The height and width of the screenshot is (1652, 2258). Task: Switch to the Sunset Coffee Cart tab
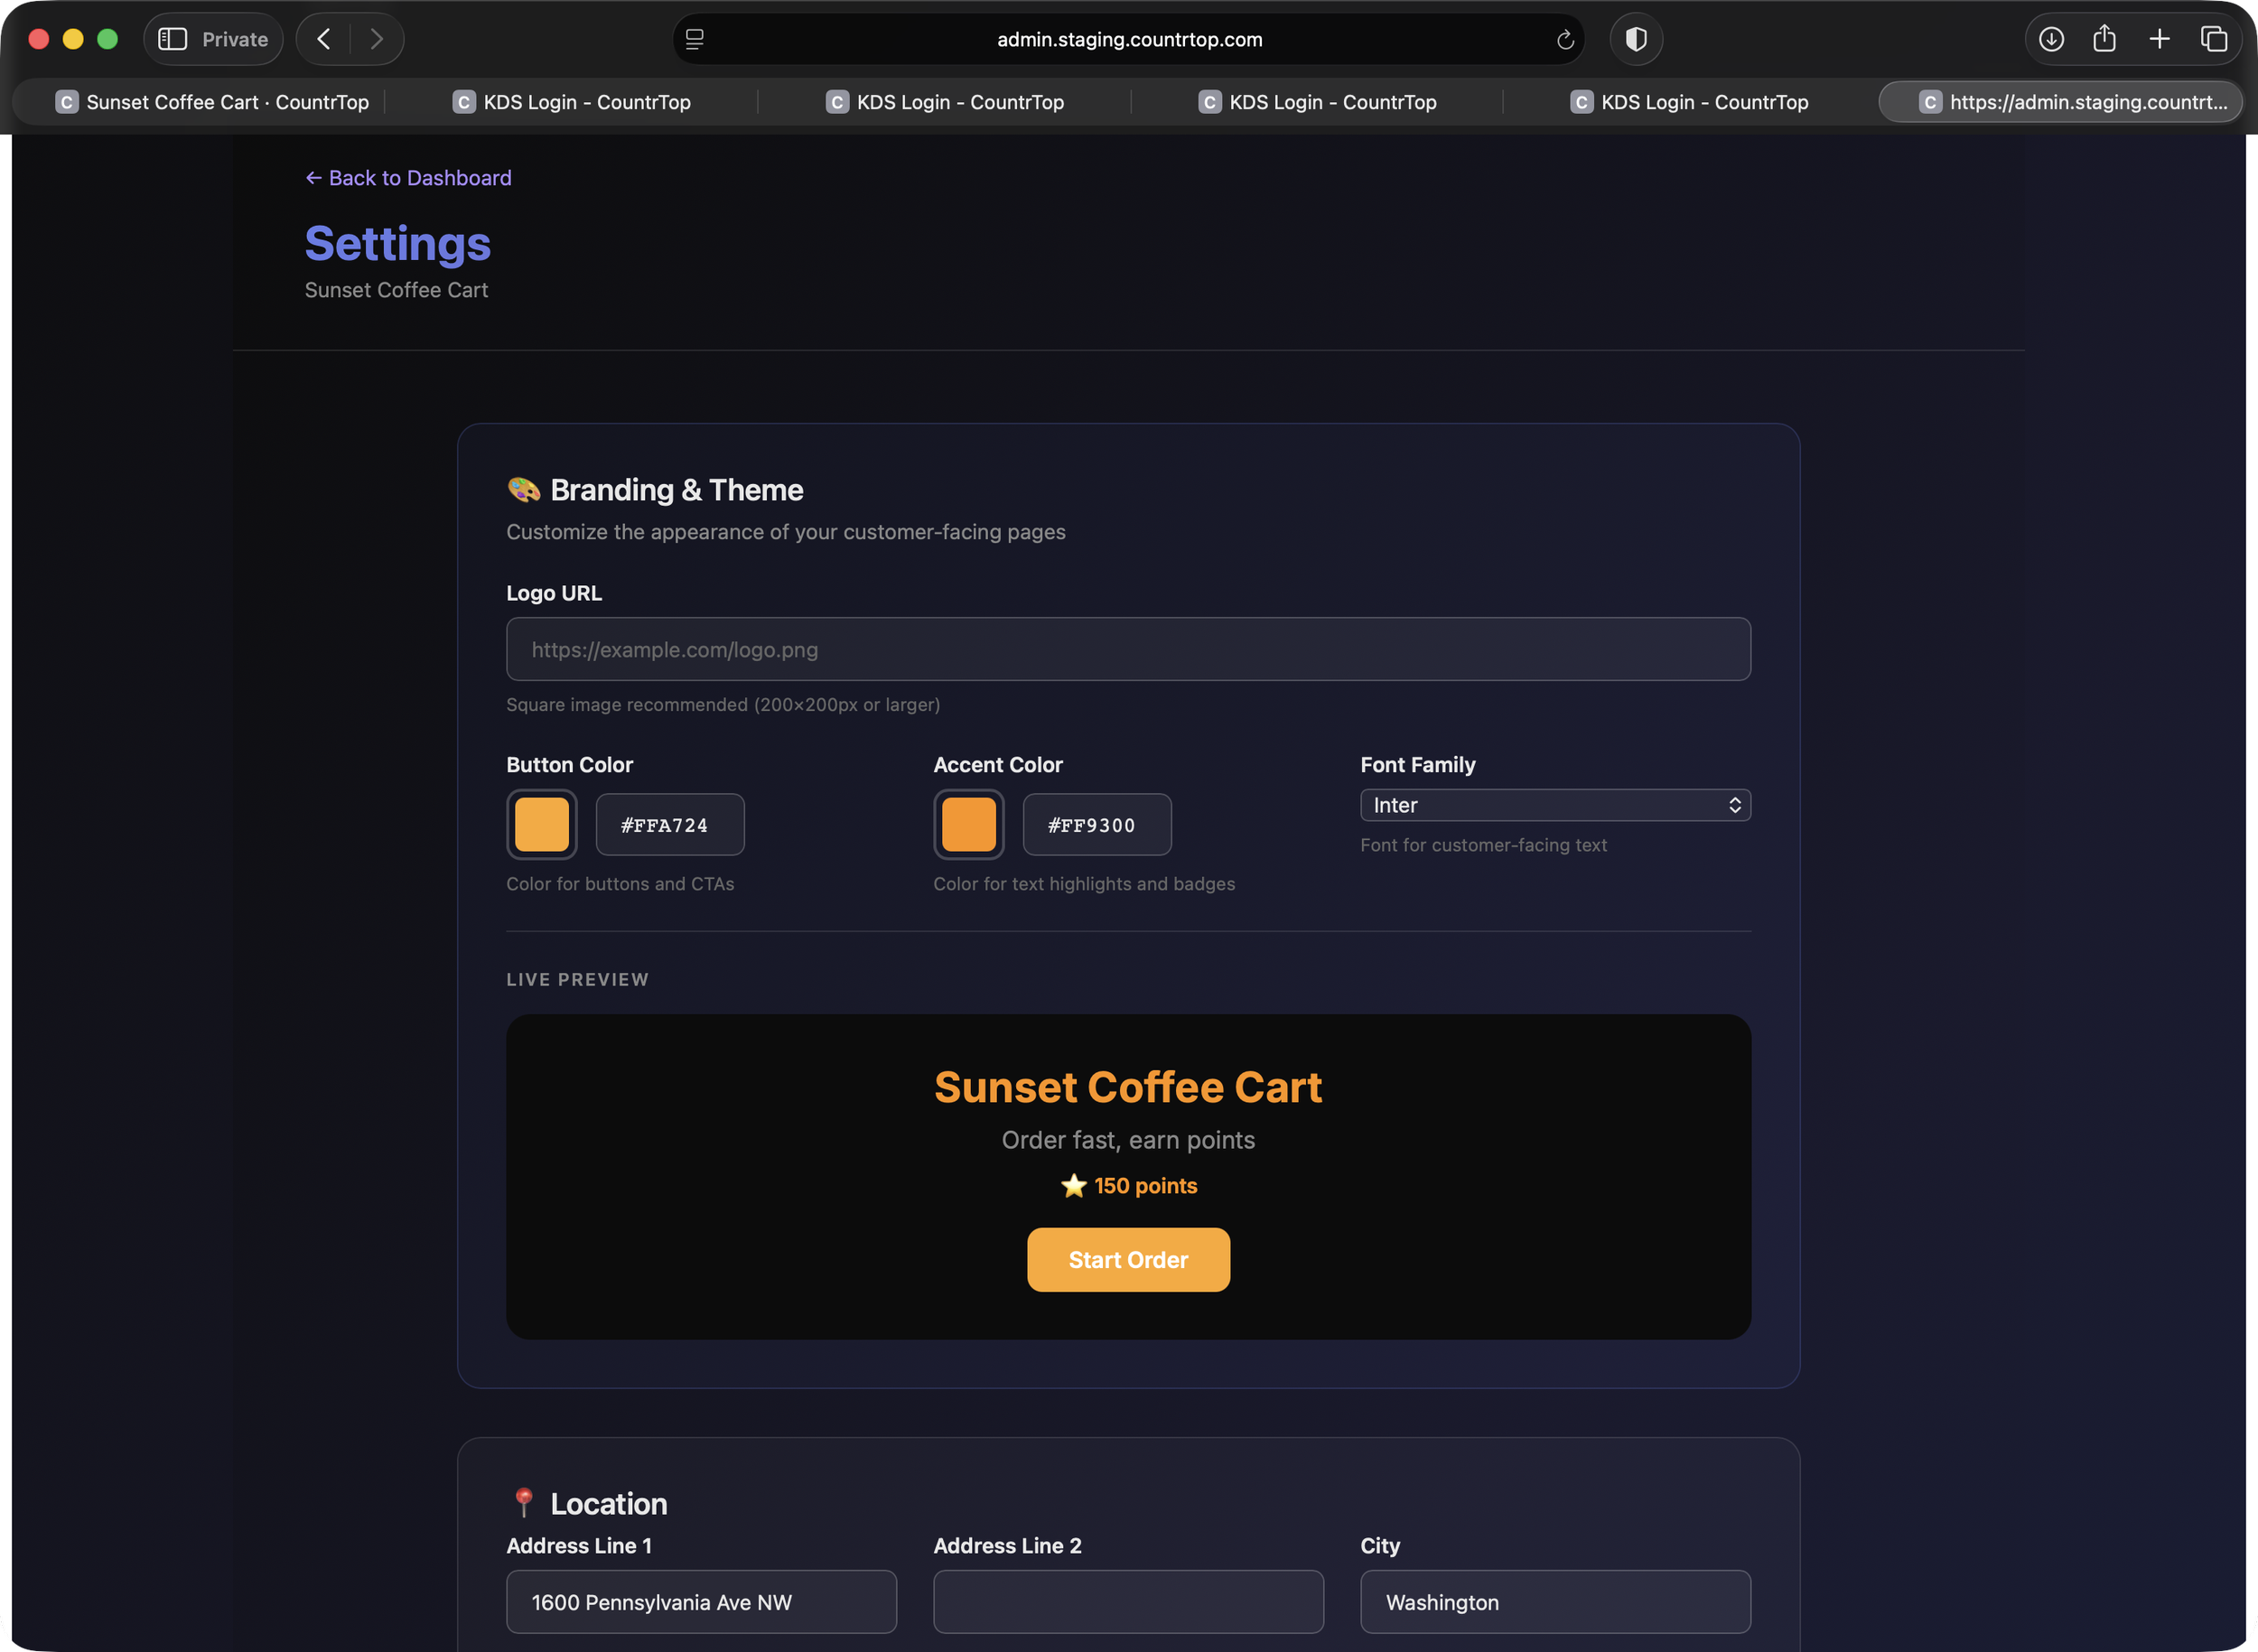pos(212,102)
